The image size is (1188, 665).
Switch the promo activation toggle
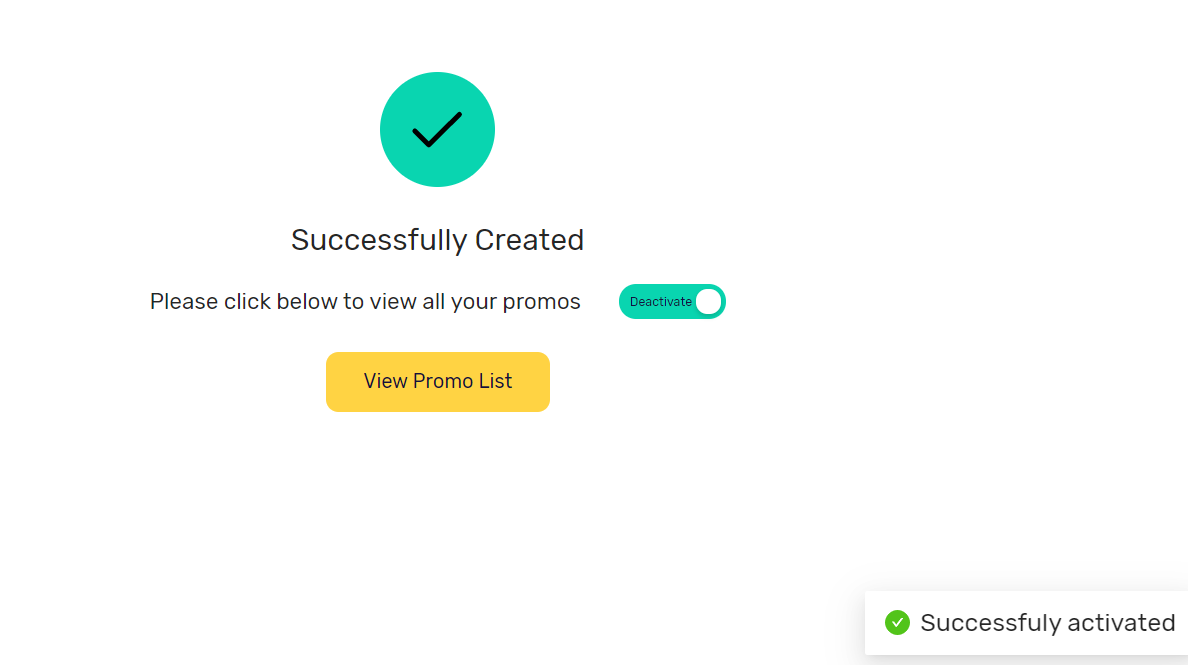[672, 302]
